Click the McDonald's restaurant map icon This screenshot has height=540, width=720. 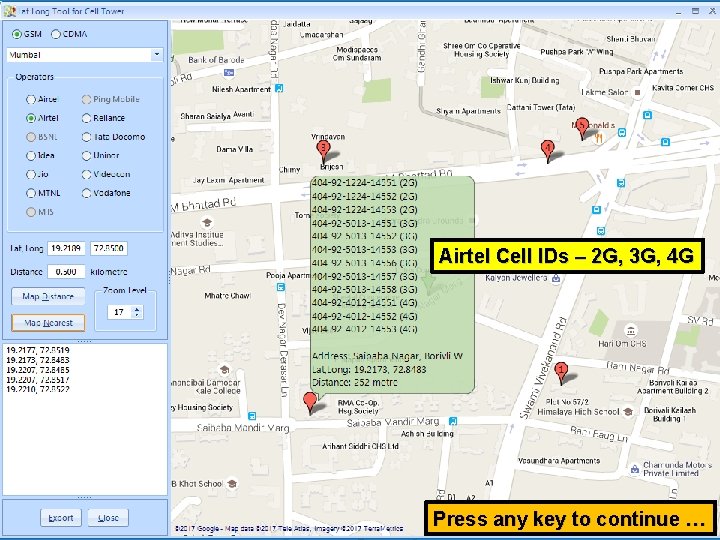[598, 137]
